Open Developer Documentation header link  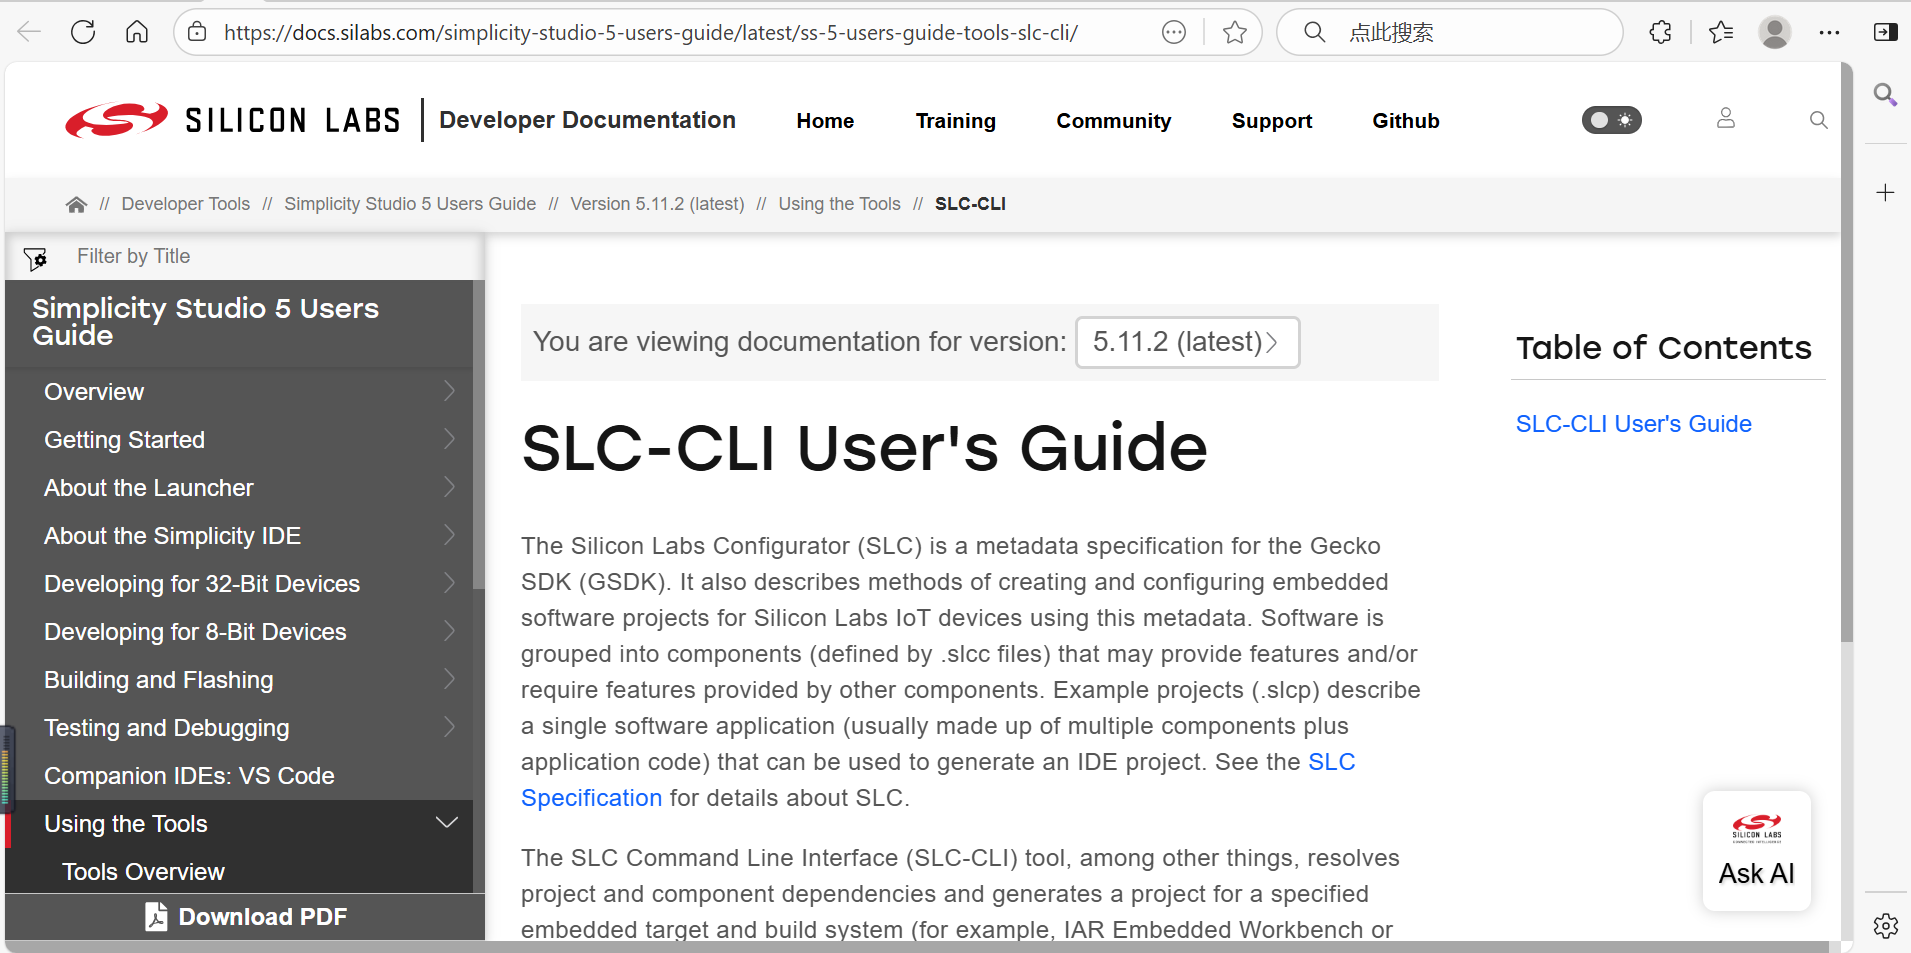point(587,120)
